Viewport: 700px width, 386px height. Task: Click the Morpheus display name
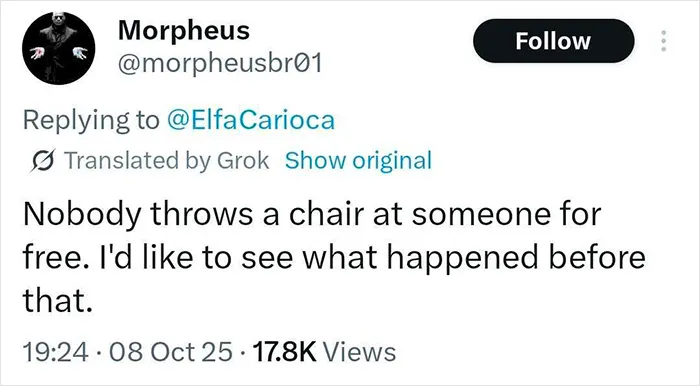click(x=184, y=30)
